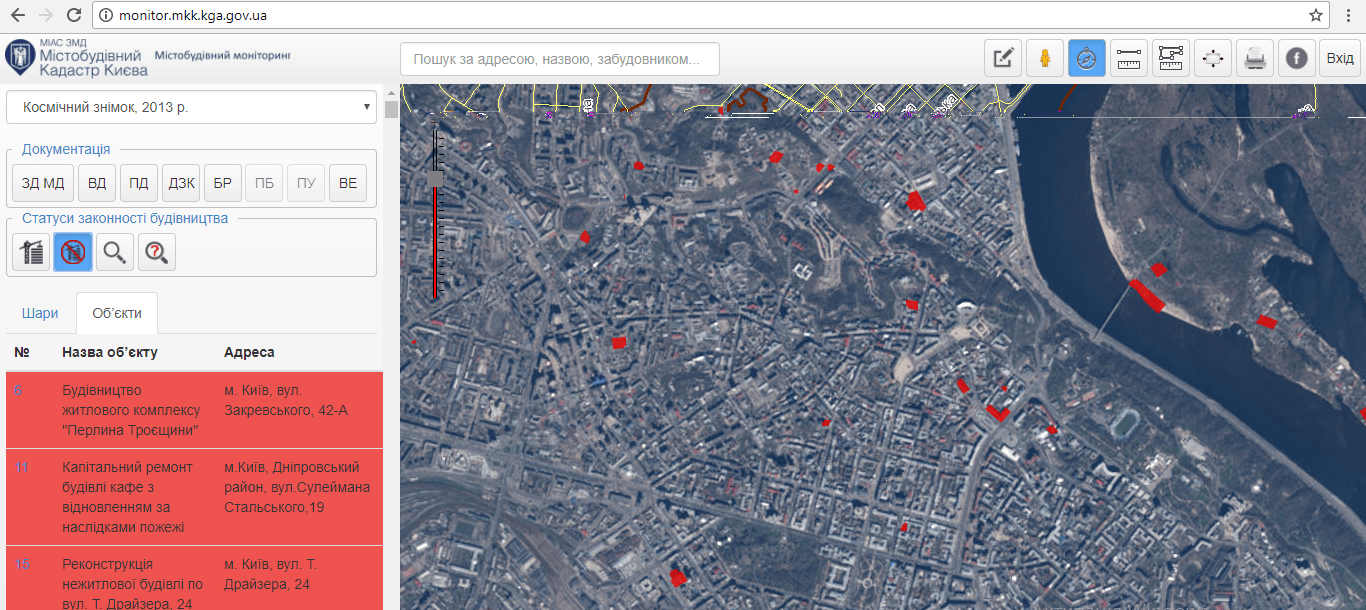
Task: Toggle the blue compass navigation tool
Action: [1087, 59]
